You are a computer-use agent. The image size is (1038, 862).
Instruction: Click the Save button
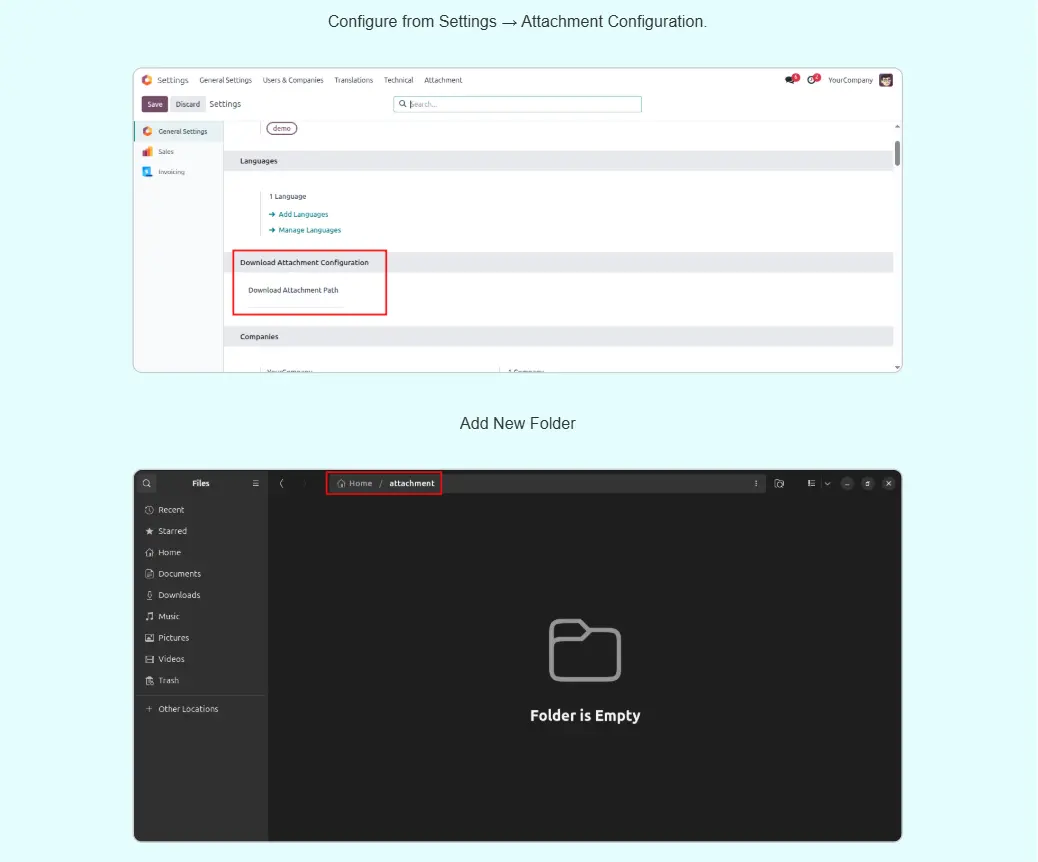point(155,104)
